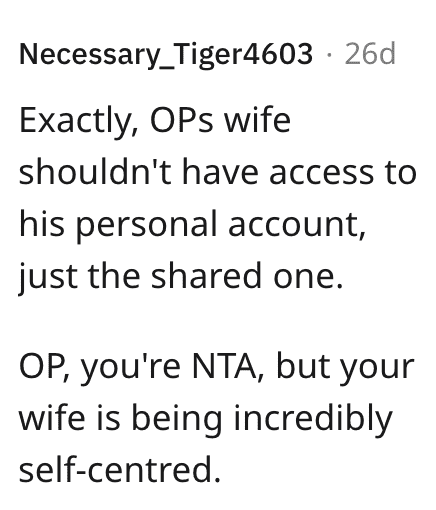Click the dot separator before 26d
Screen dimensions: 436x510
(x=329, y=54)
